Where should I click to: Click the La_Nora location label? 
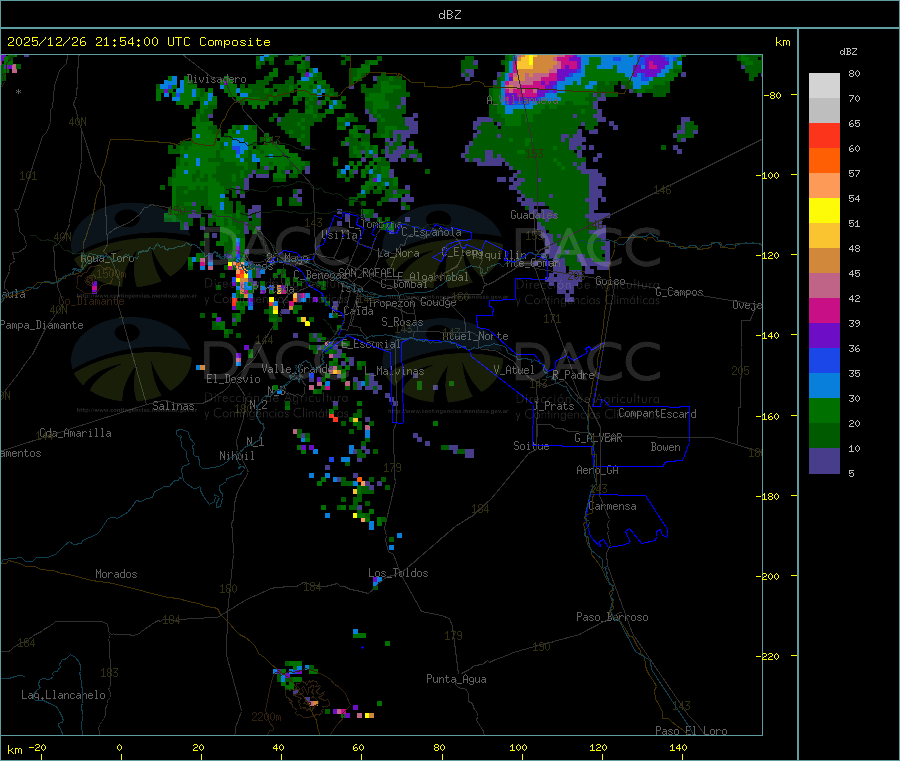point(398,253)
